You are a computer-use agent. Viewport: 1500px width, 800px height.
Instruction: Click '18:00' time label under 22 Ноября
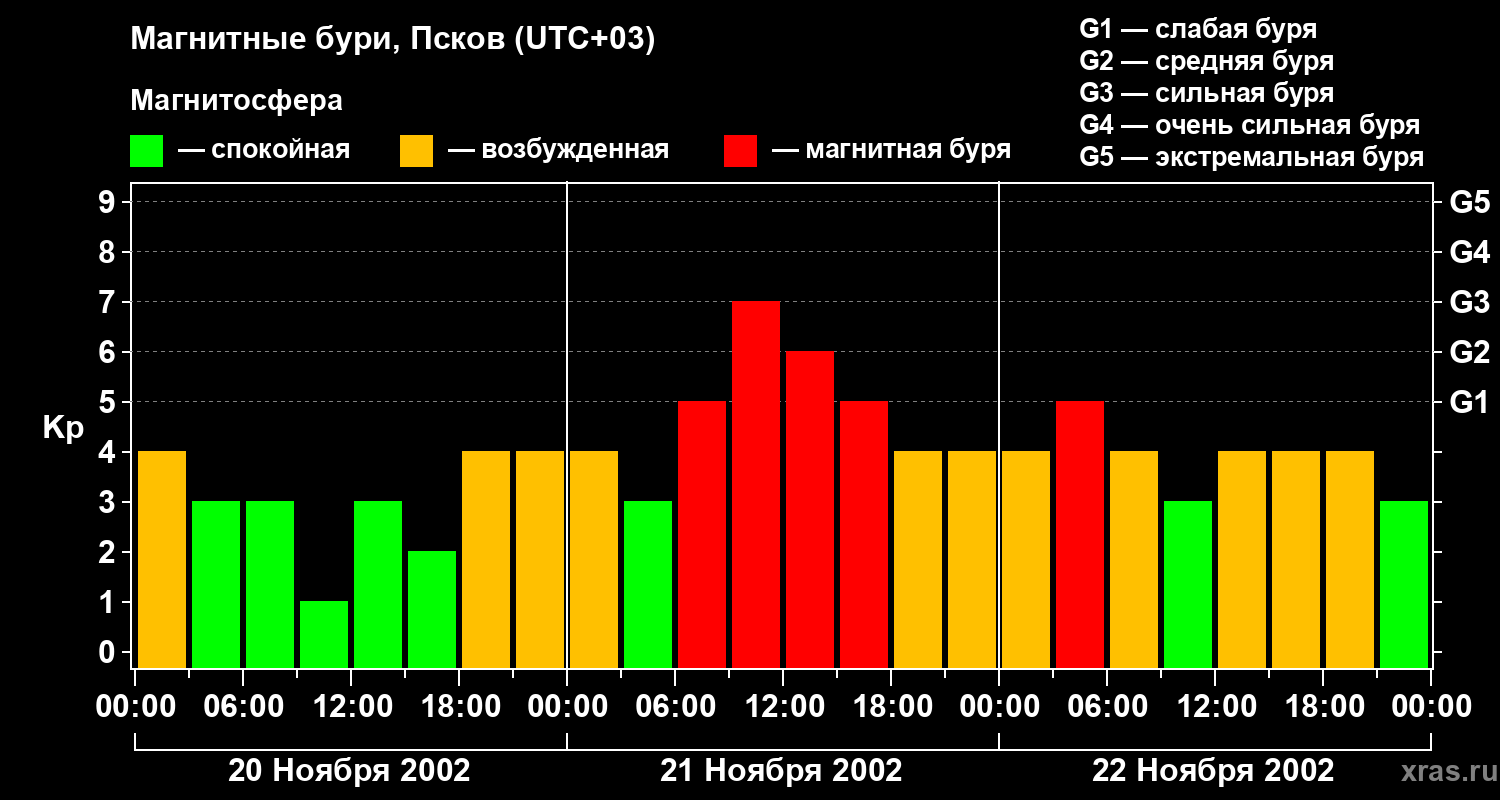point(1323,707)
